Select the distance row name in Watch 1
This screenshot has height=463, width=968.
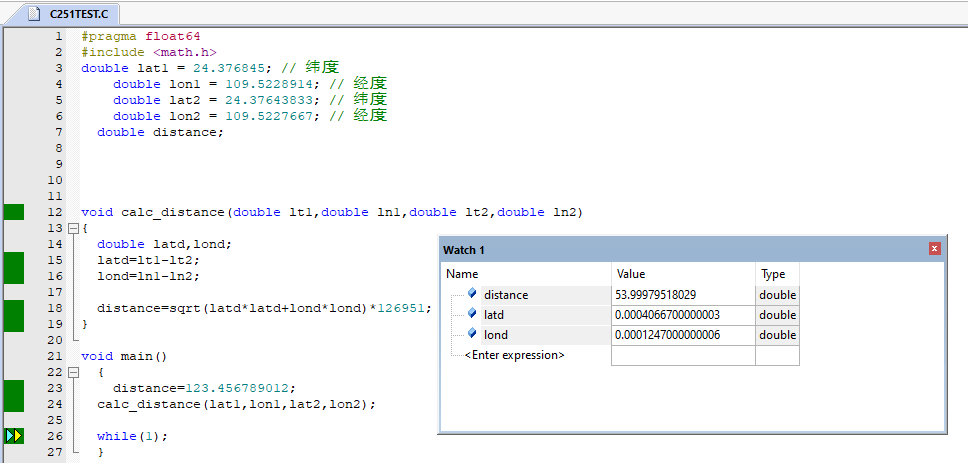506,295
